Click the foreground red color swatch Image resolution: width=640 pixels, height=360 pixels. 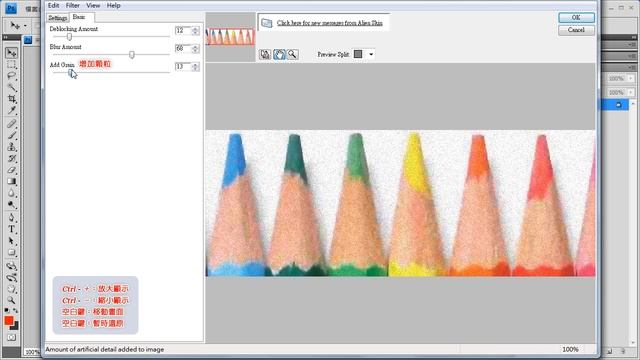pyautogui.click(x=9, y=321)
